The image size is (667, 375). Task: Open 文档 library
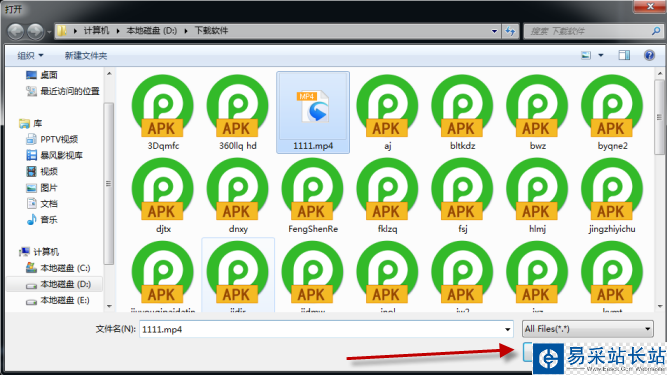click(42, 204)
